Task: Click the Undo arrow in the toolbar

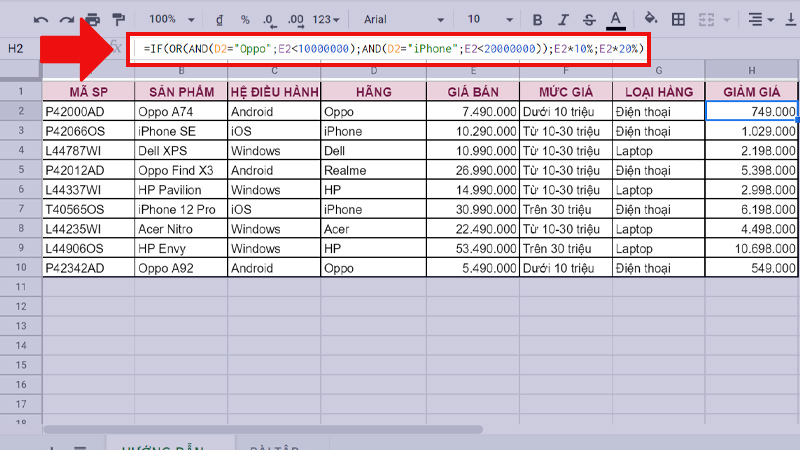Action: [x=41, y=19]
